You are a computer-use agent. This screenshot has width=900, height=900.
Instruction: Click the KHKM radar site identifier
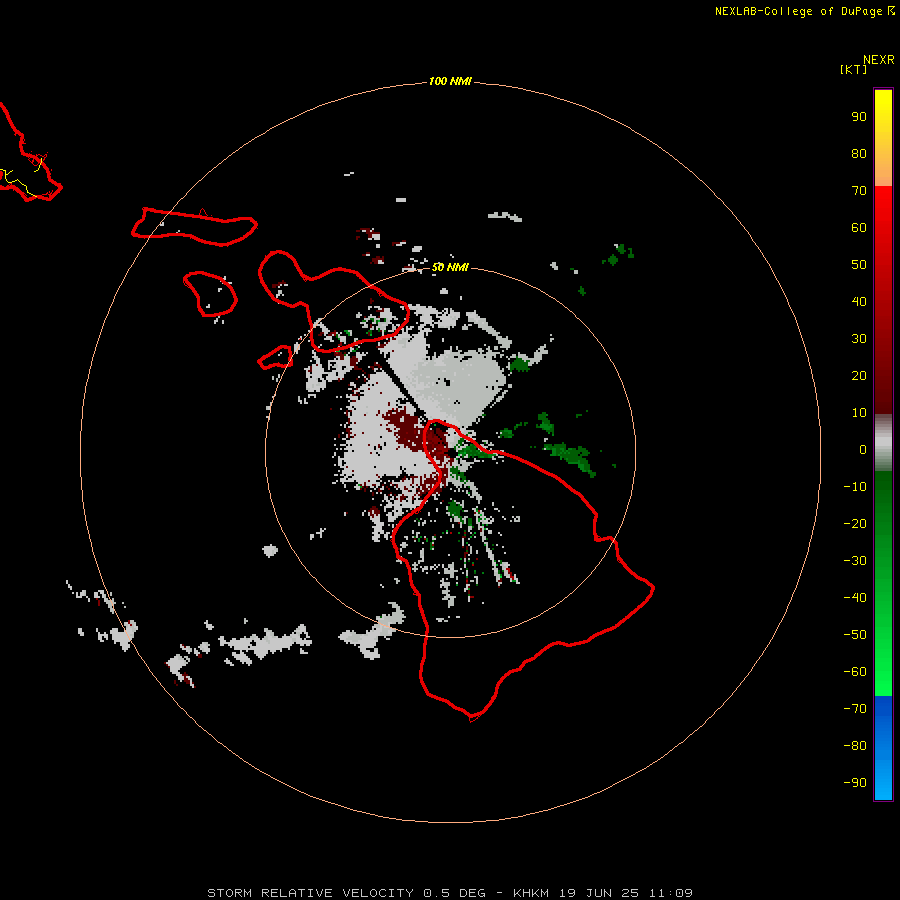coord(531,893)
